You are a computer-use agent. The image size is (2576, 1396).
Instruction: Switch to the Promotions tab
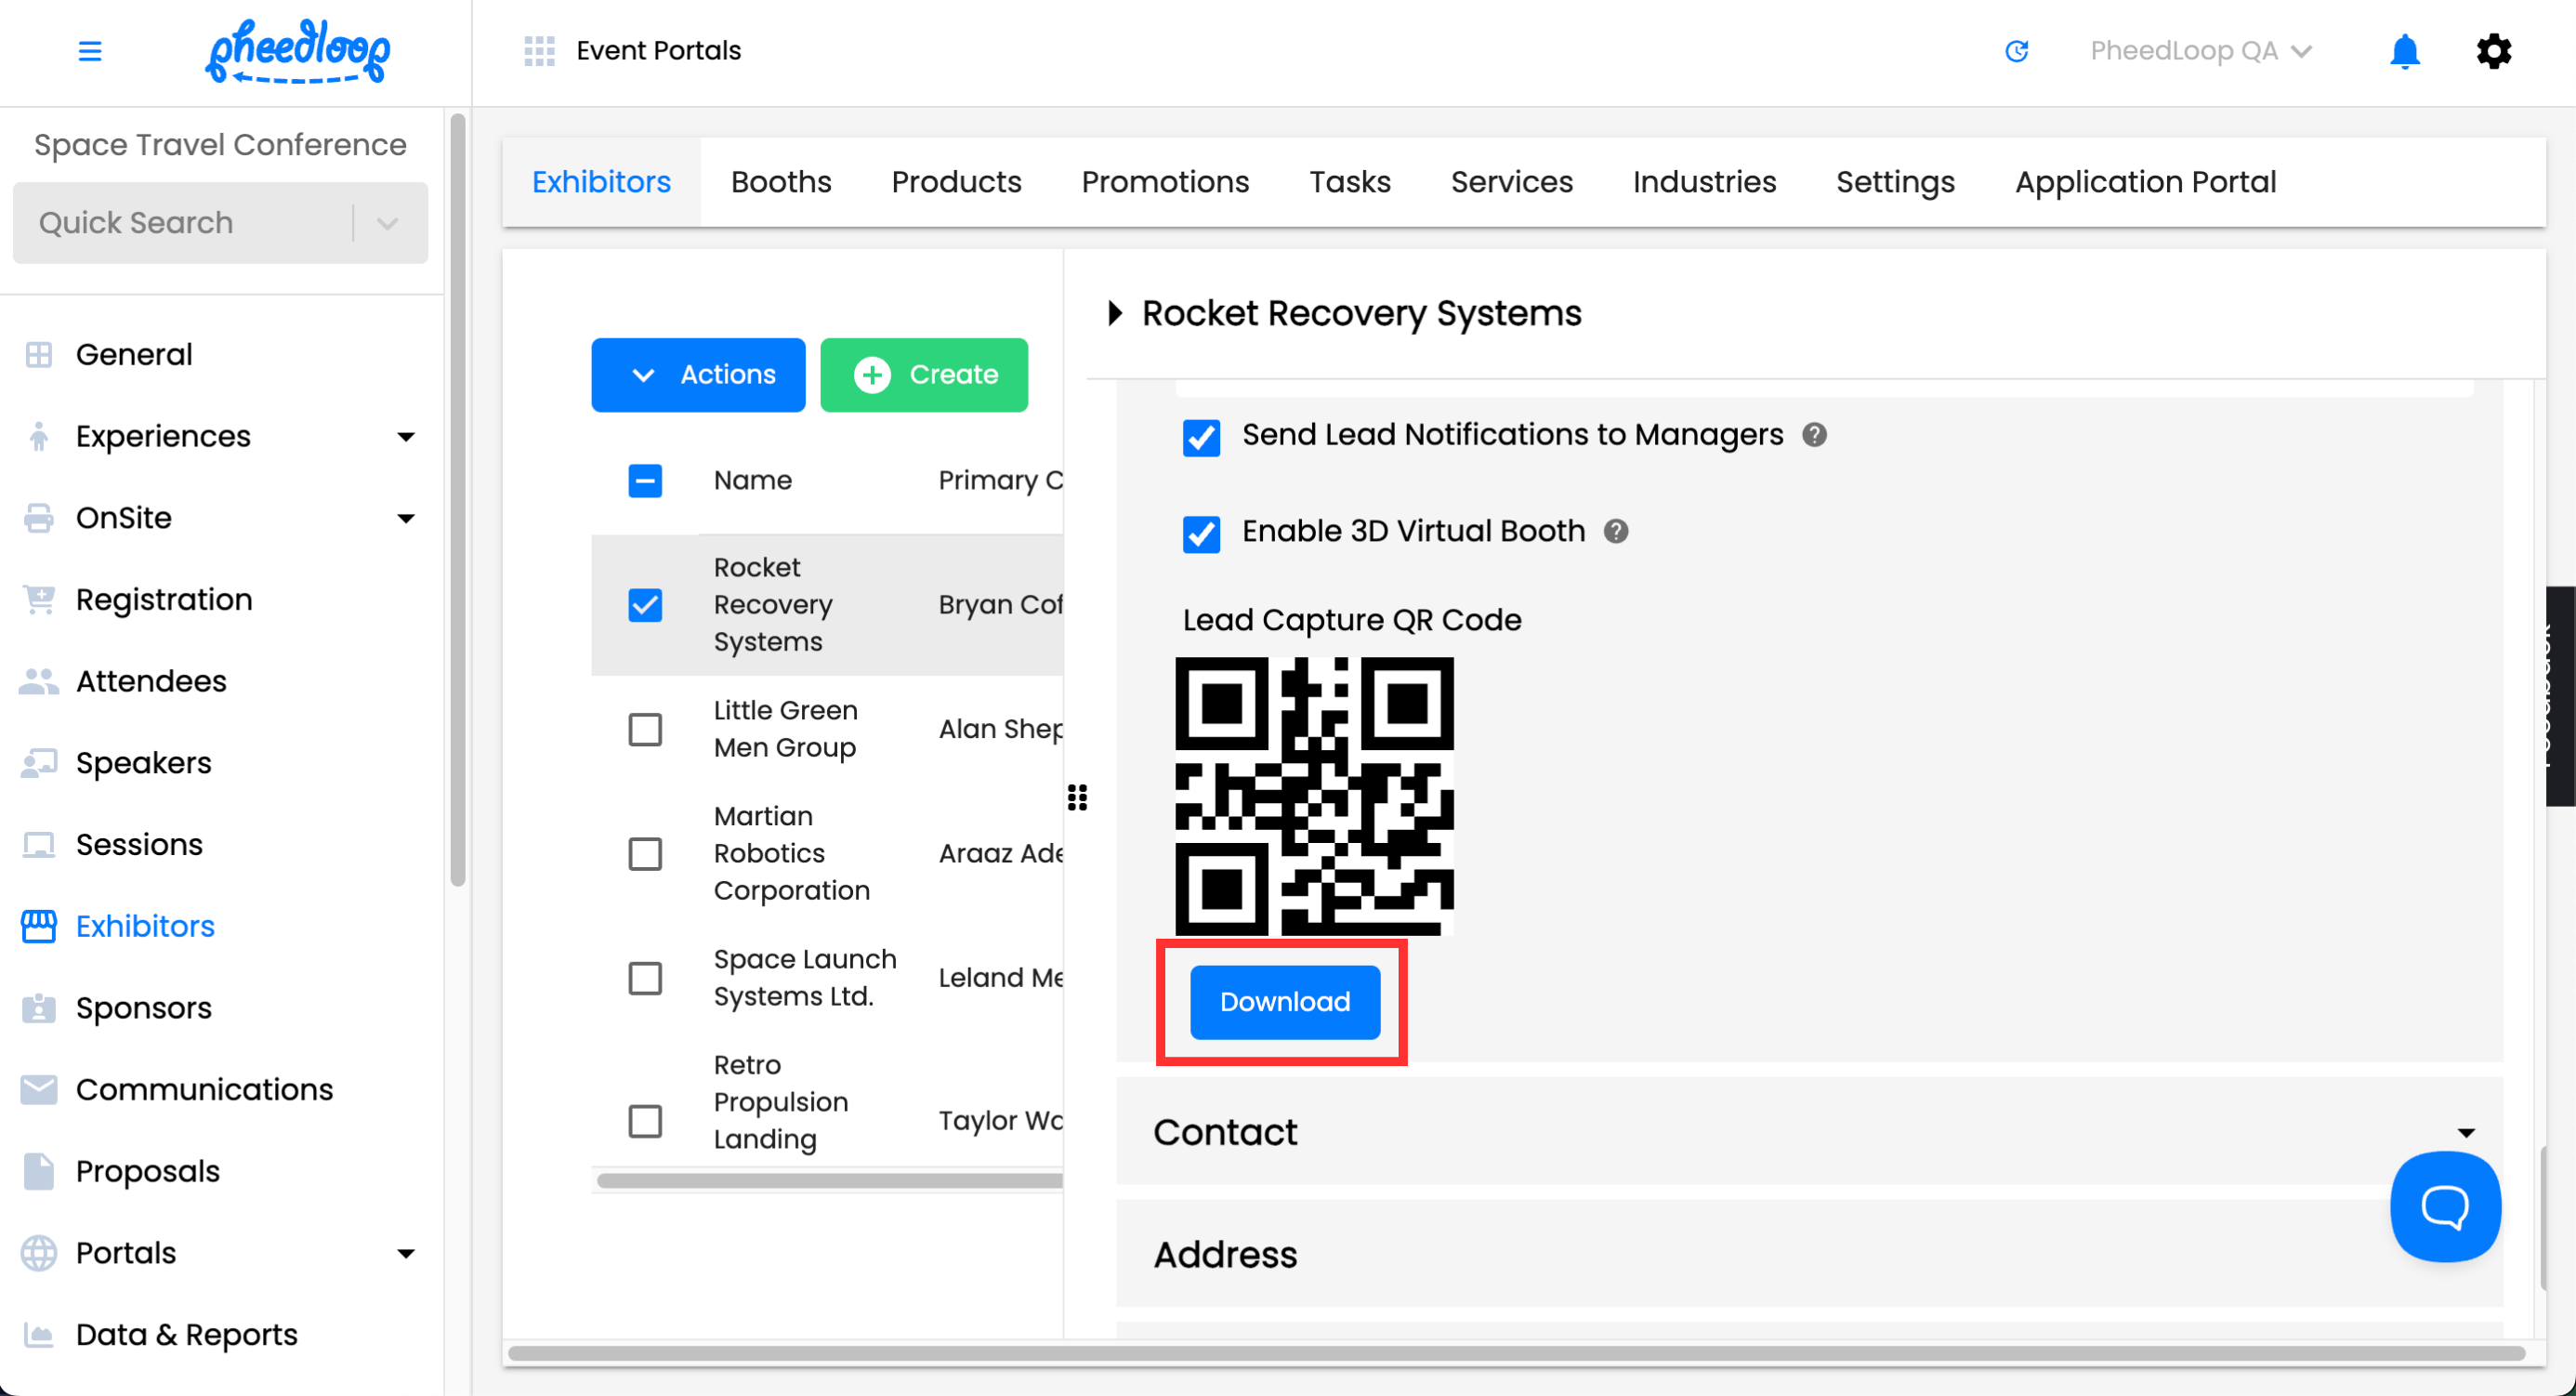pos(1165,182)
